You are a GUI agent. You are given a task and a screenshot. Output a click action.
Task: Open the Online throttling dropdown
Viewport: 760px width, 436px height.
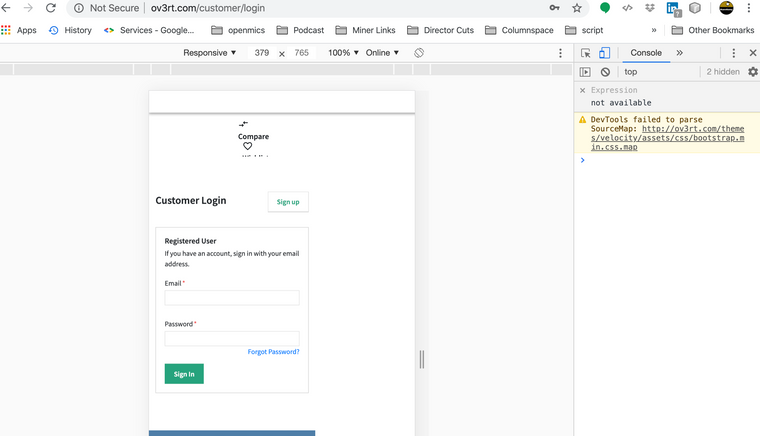coord(382,53)
